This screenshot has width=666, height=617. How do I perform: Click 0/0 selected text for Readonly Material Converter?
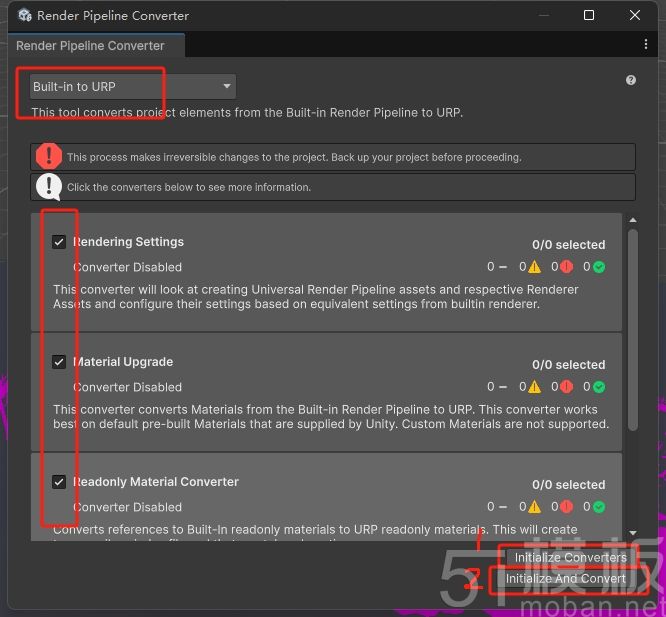[568, 485]
